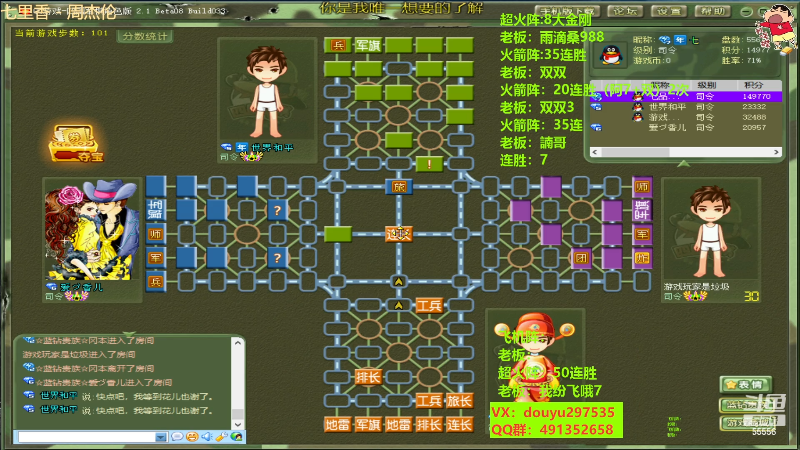Click the QQ penguin avatar in profile panel
The width and height of the screenshot is (800, 450).
610,55
